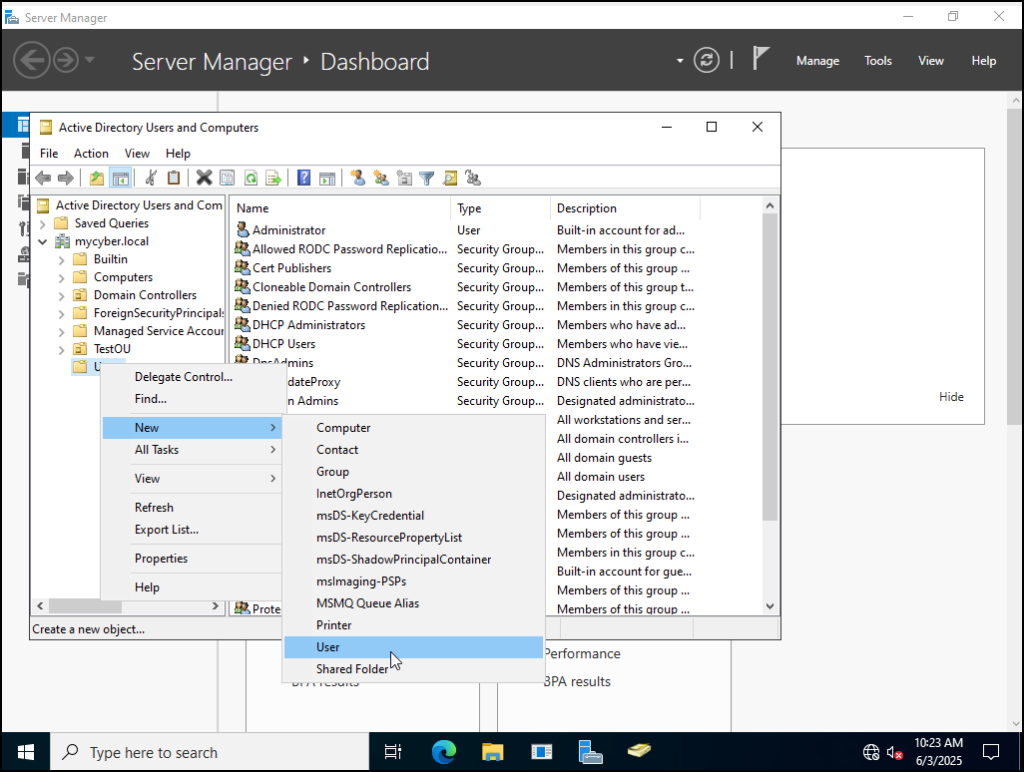This screenshot has height=772, width=1024.
Task: Click the Action Center notification icon
Action: pos(991,752)
